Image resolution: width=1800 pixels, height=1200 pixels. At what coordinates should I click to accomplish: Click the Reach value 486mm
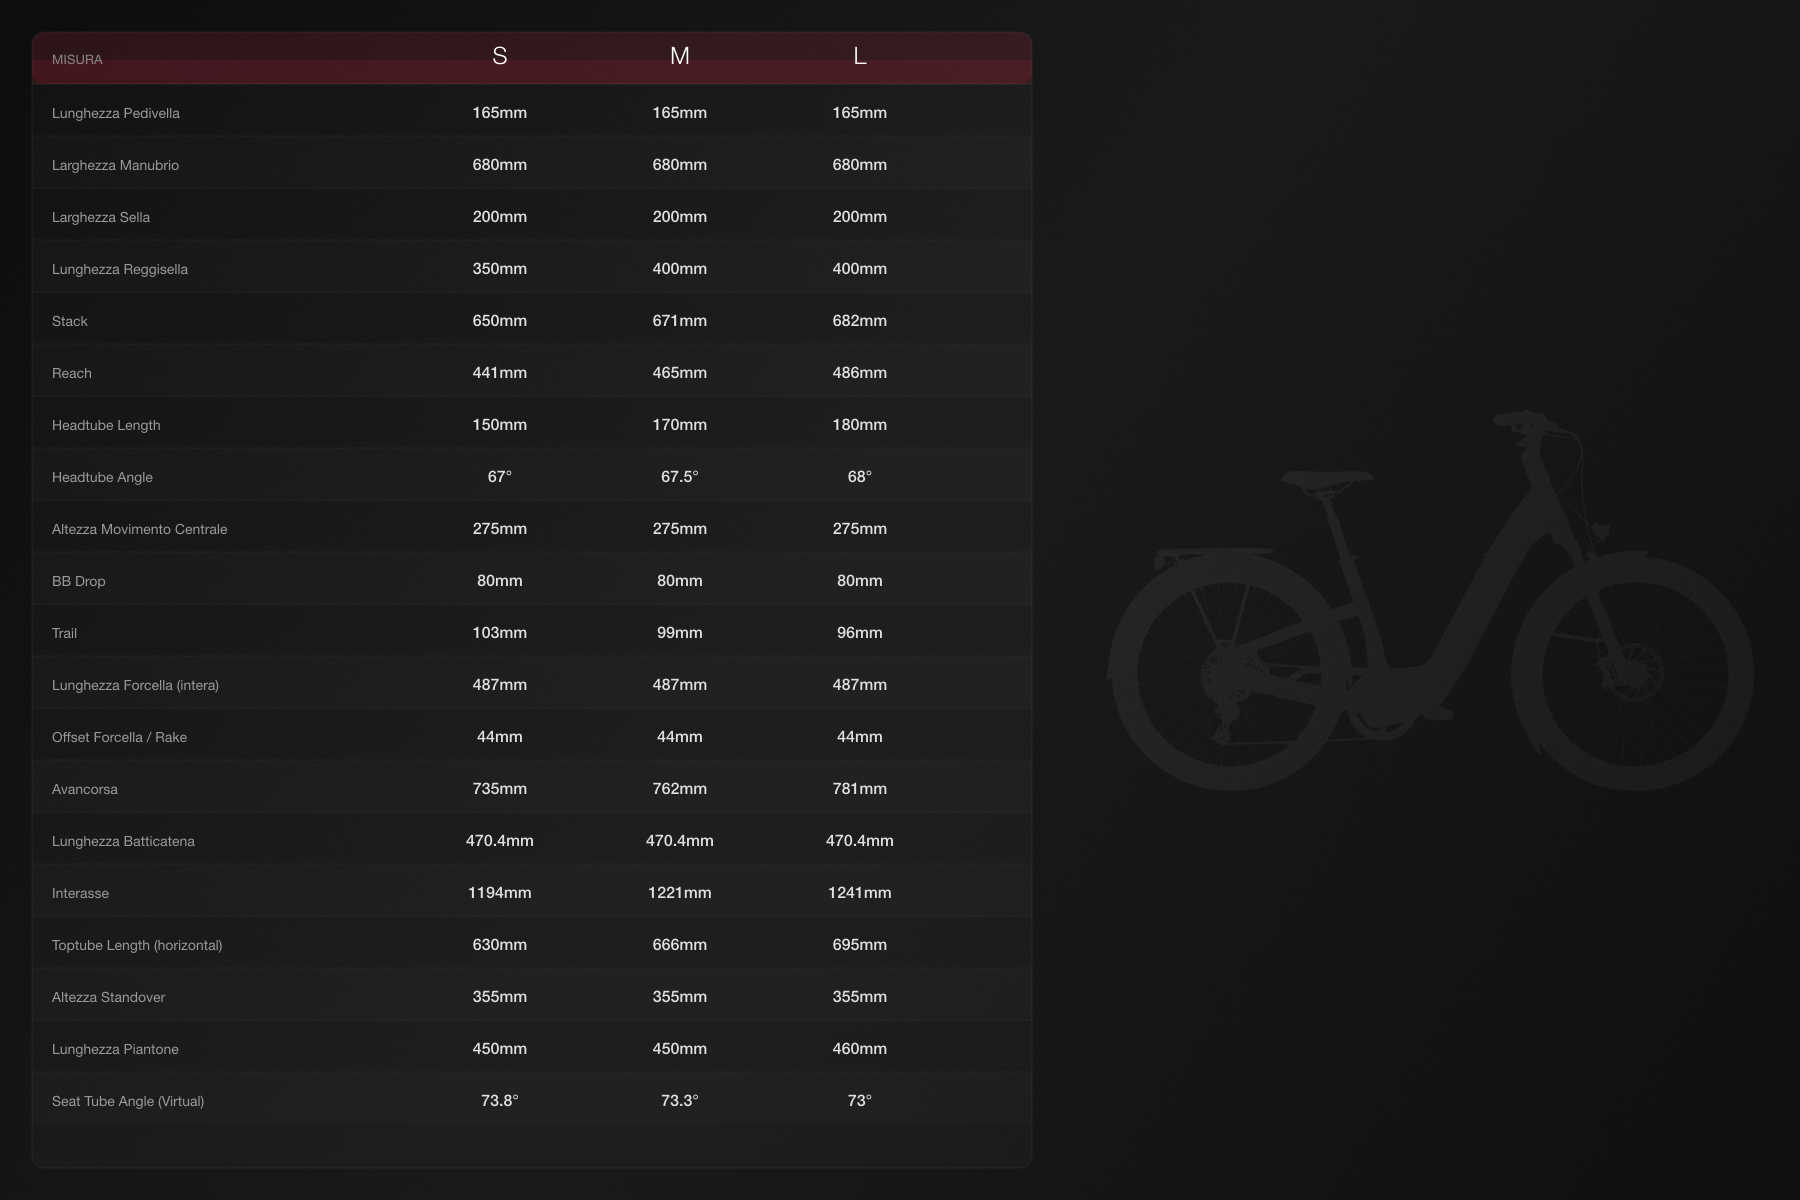pyautogui.click(x=859, y=373)
